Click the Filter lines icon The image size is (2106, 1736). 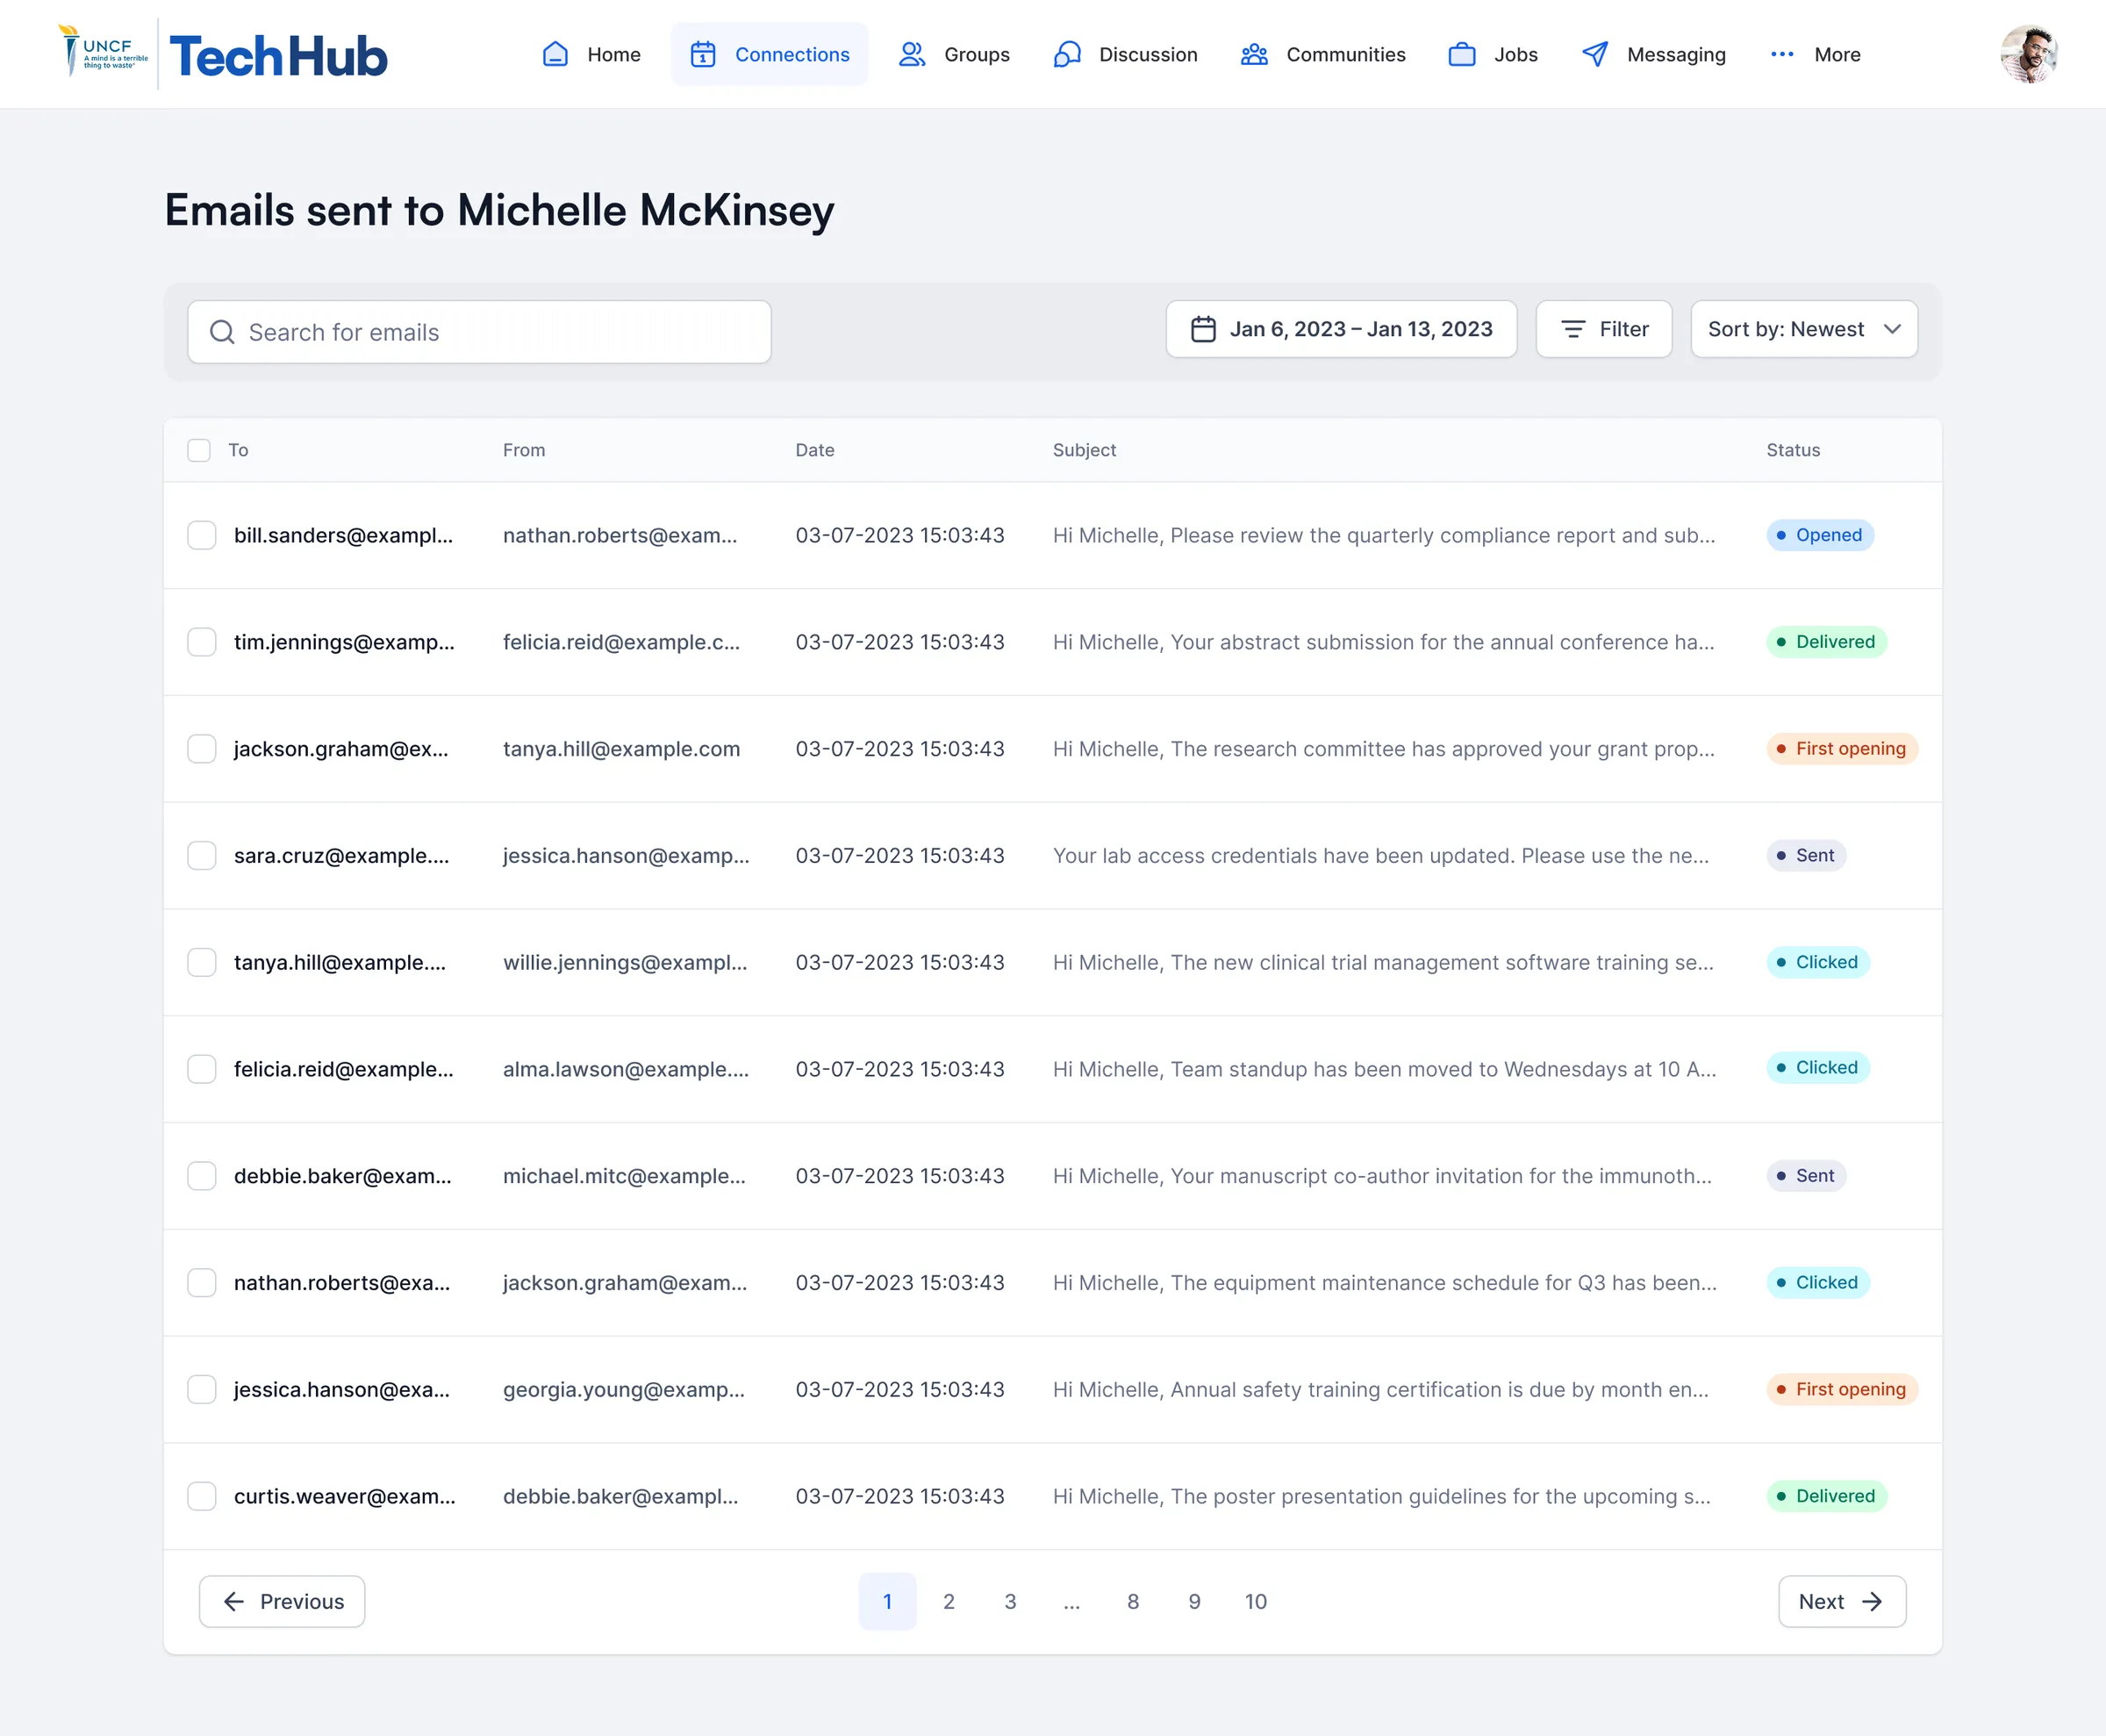[1573, 329]
